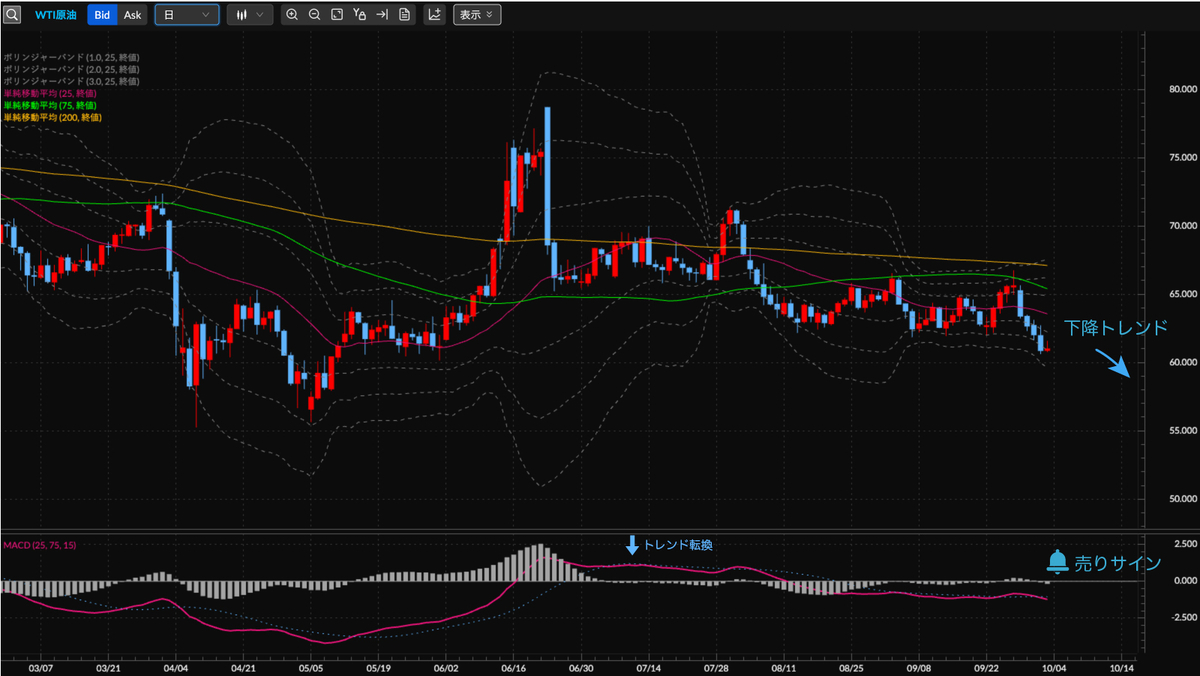Zoom in on the chart
This screenshot has width=1200, height=676.
coord(292,15)
